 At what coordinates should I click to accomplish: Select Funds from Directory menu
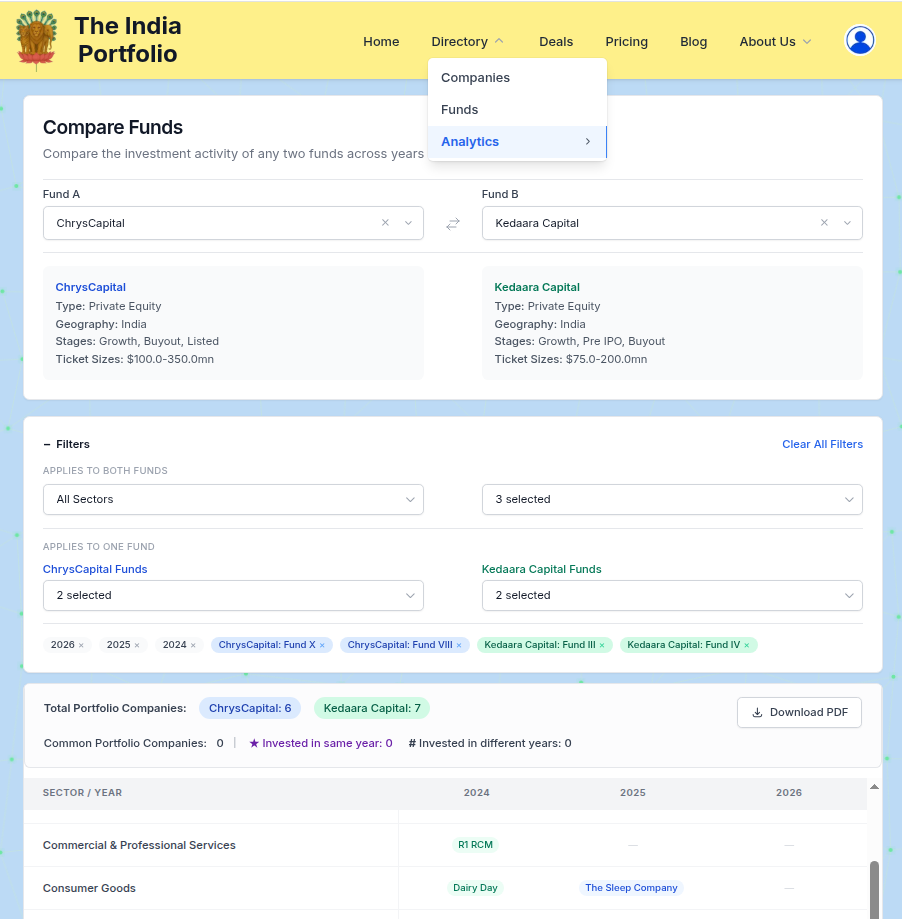(x=517, y=110)
